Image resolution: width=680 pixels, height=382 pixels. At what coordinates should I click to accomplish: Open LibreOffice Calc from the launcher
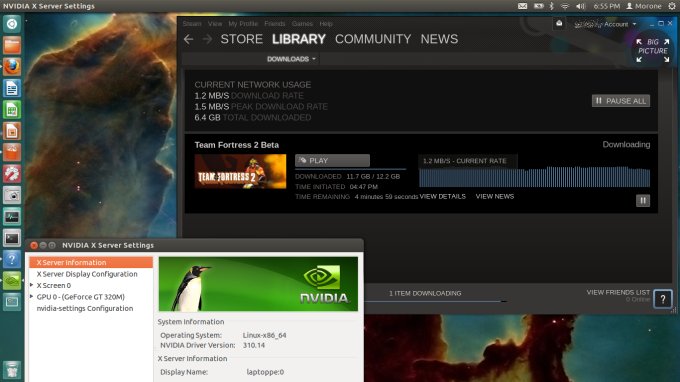[x=12, y=109]
